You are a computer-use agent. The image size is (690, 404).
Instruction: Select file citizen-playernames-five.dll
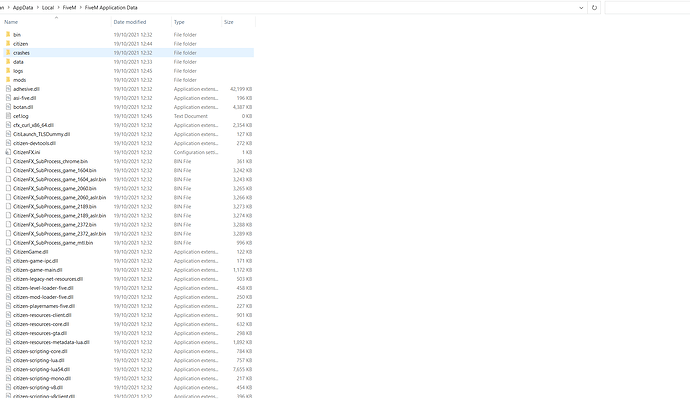click(x=44, y=306)
